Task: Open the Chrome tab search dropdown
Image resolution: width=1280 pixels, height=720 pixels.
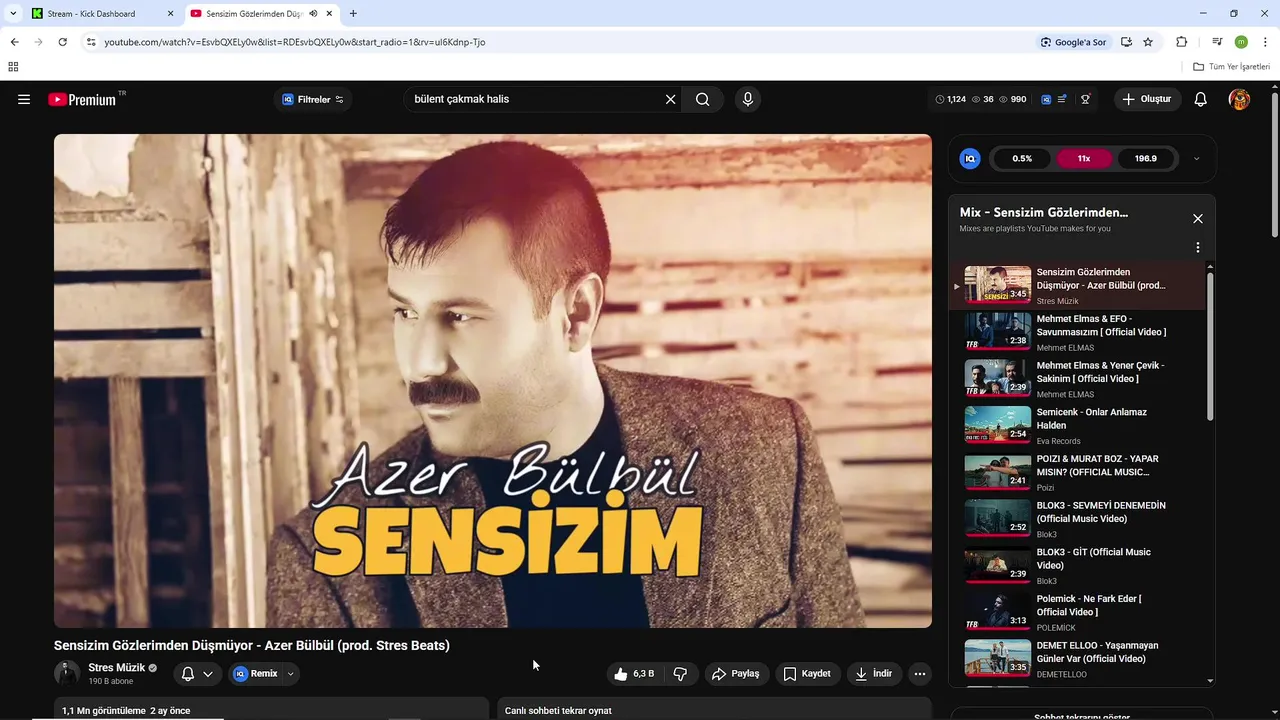Action: (13, 13)
